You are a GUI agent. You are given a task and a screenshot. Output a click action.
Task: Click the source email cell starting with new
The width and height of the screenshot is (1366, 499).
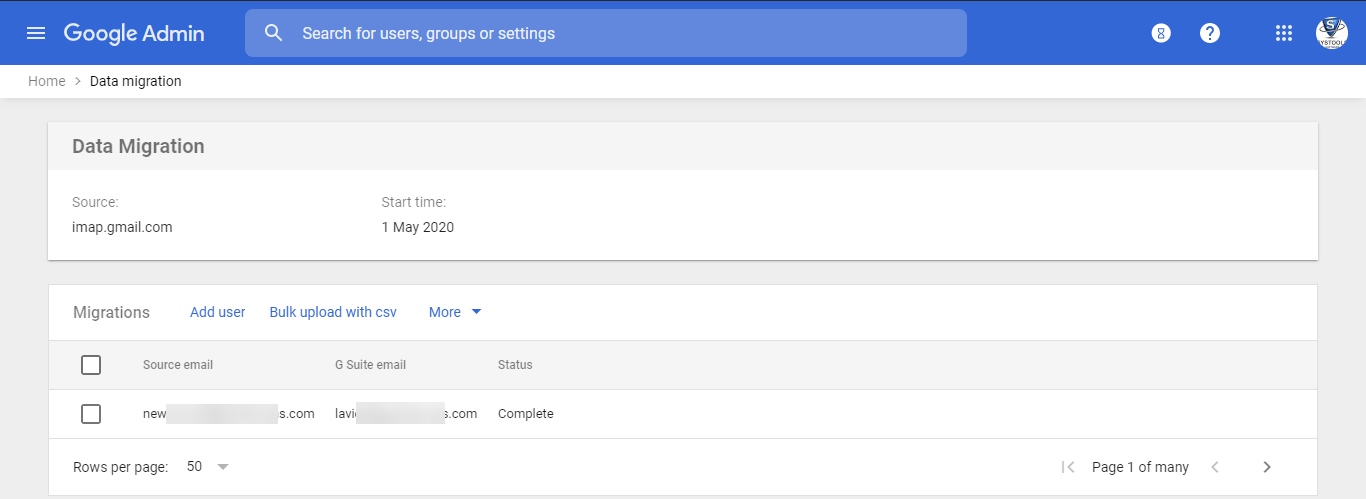coord(229,414)
